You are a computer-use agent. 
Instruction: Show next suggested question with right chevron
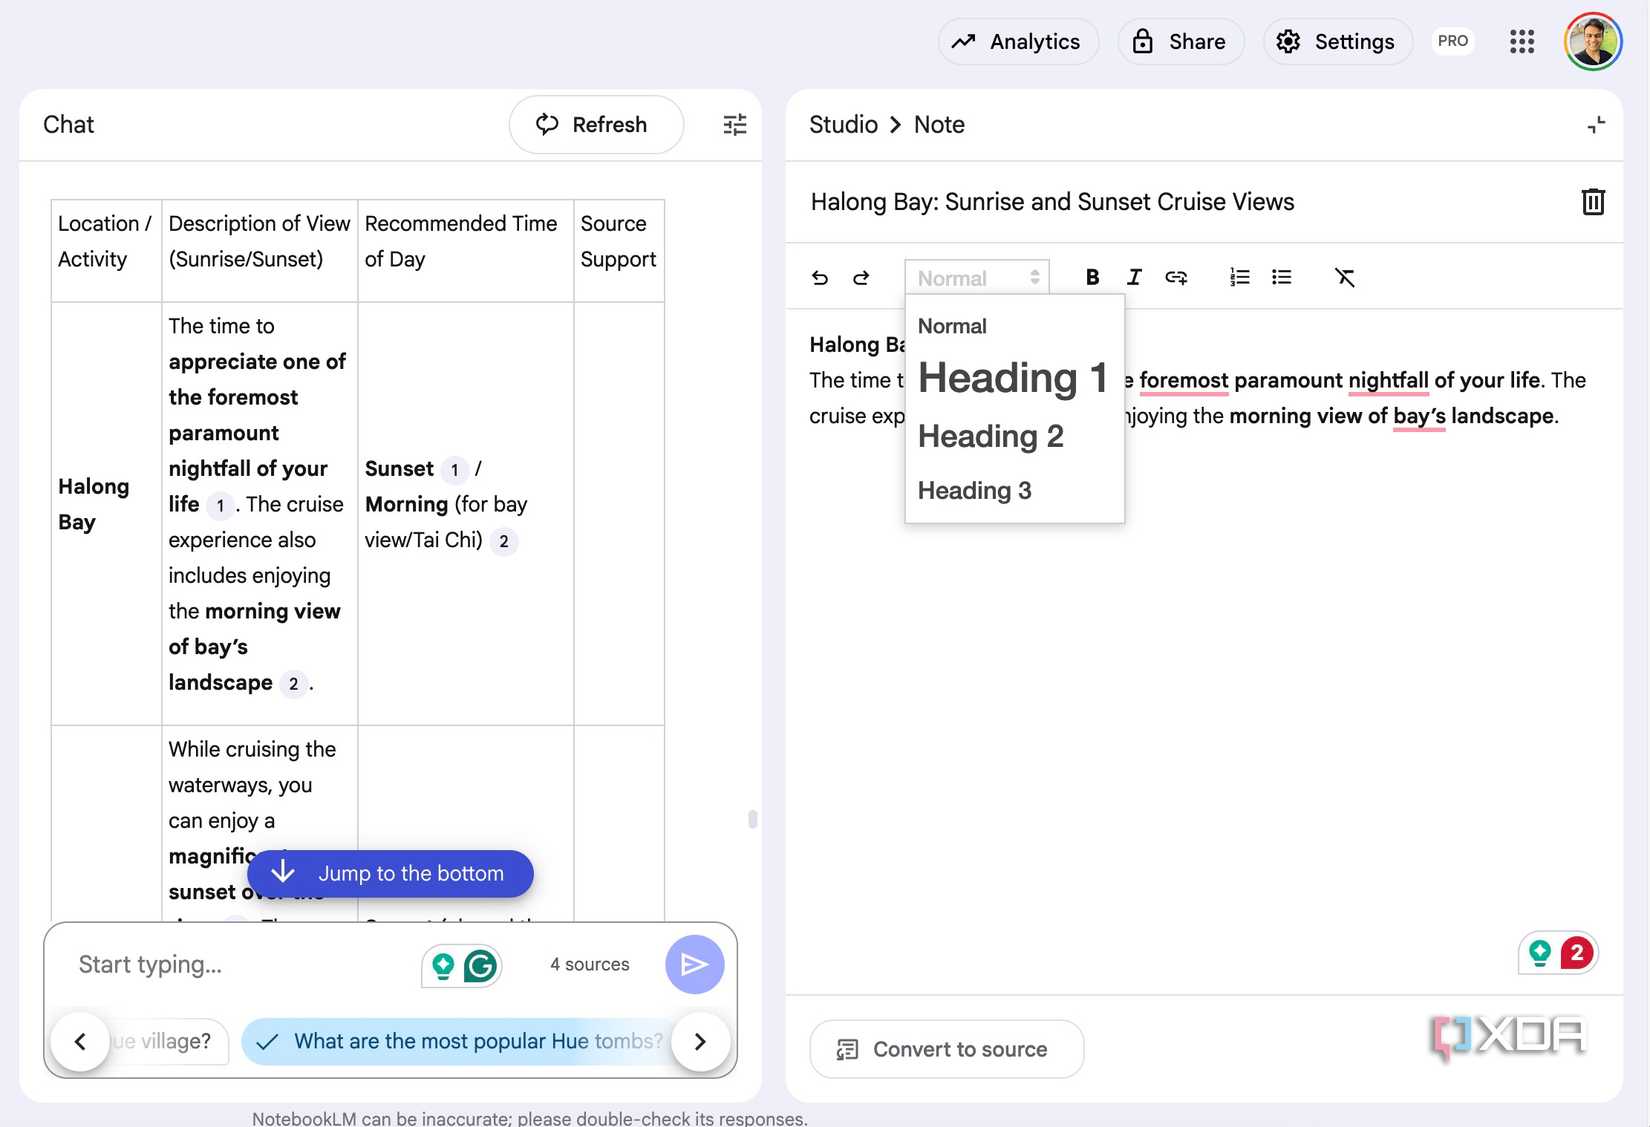700,1041
